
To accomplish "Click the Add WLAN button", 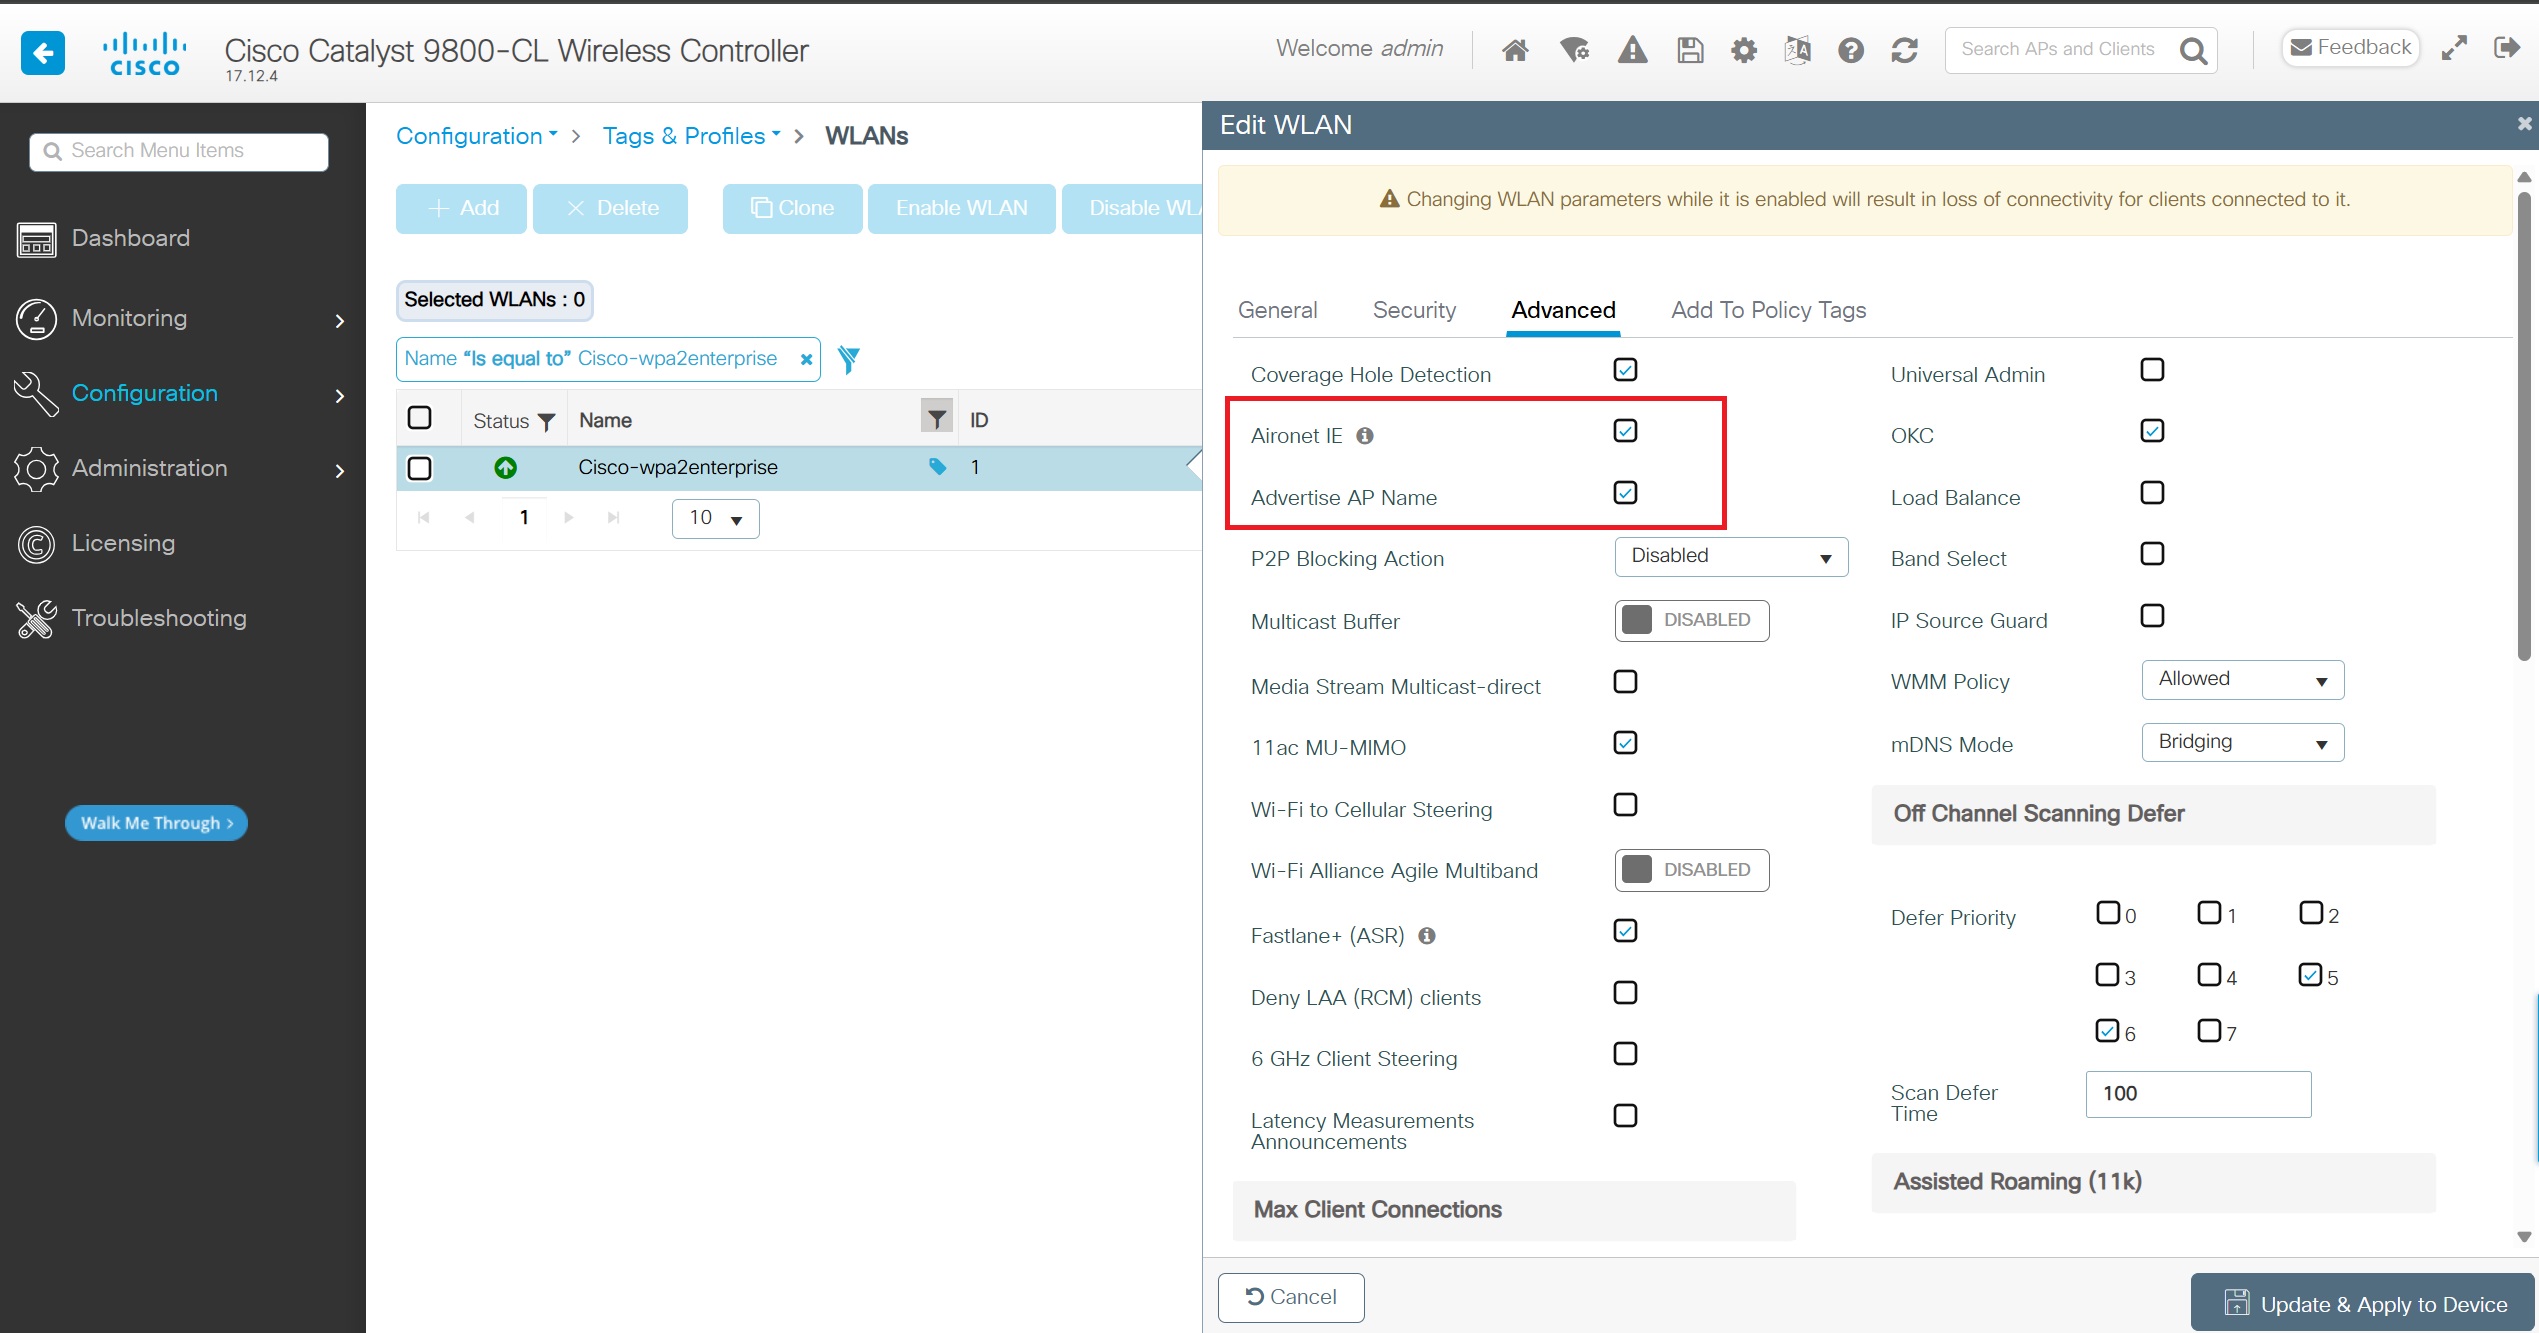I will [461, 208].
